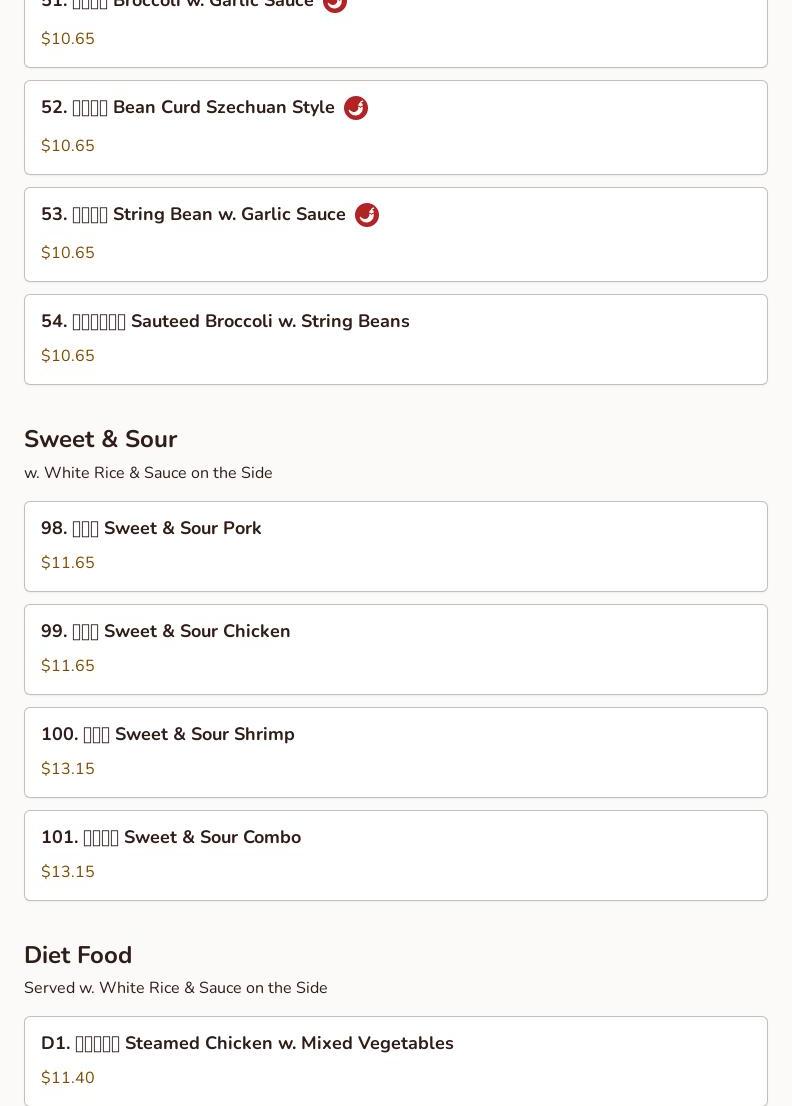Click $13.15 price of Sweet & Sour Combo
792x1106 pixels.
68,872
